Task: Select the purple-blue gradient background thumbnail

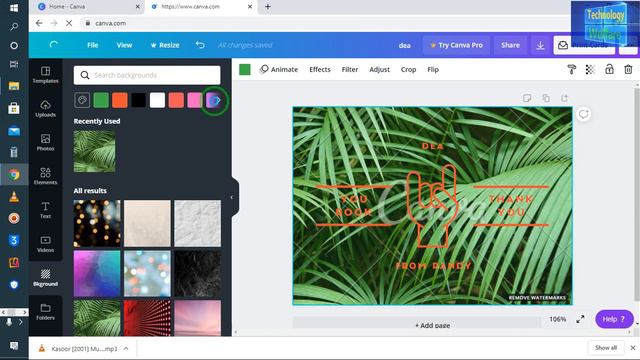Action: [97, 273]
